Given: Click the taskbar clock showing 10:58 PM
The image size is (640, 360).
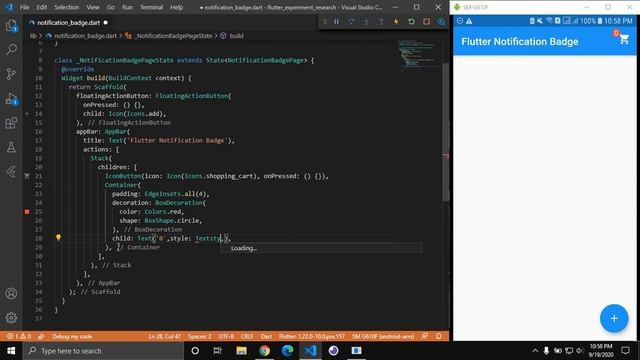Looking at the screenshot, I should pyautogui.click(x=601, y=351).
